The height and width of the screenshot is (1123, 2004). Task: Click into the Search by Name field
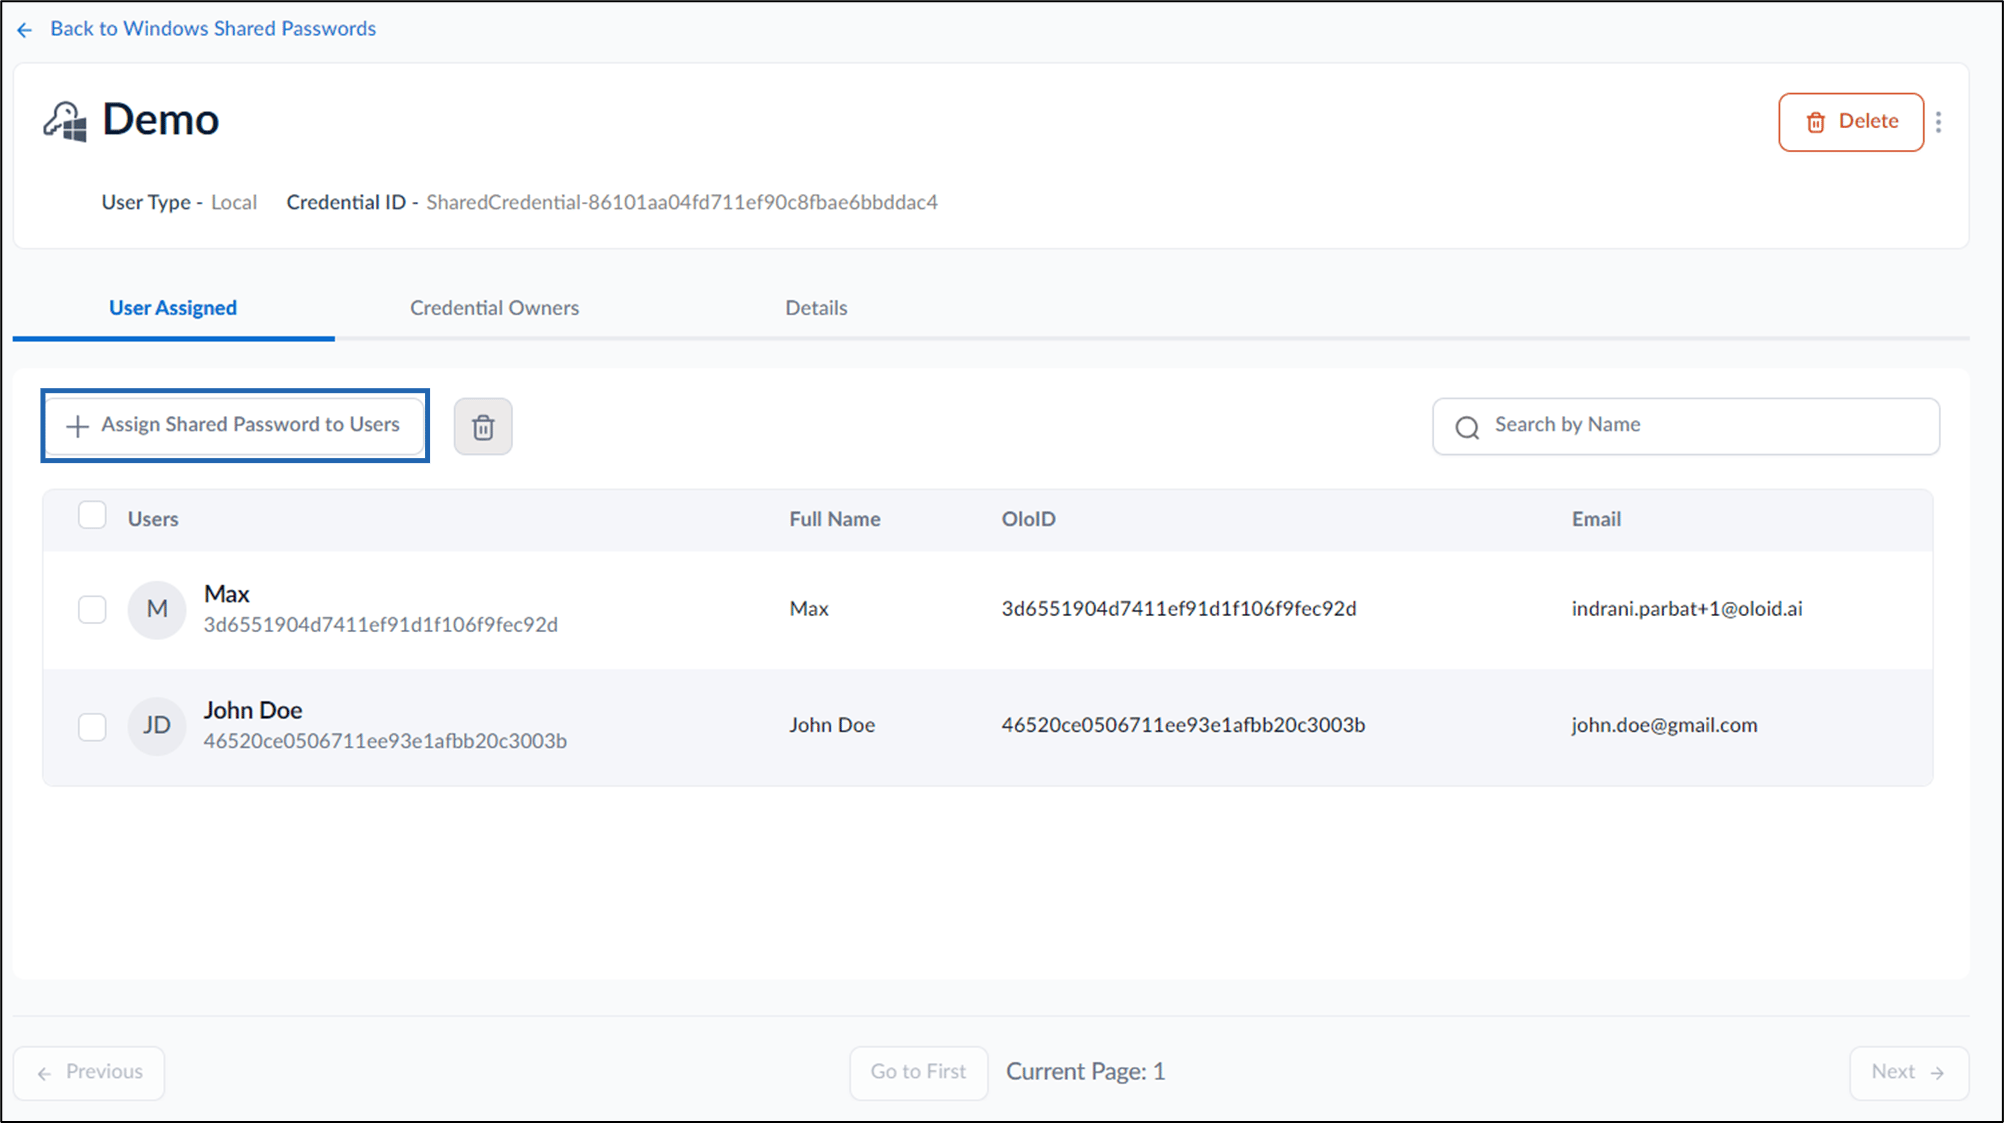[x=1686, y=427]
